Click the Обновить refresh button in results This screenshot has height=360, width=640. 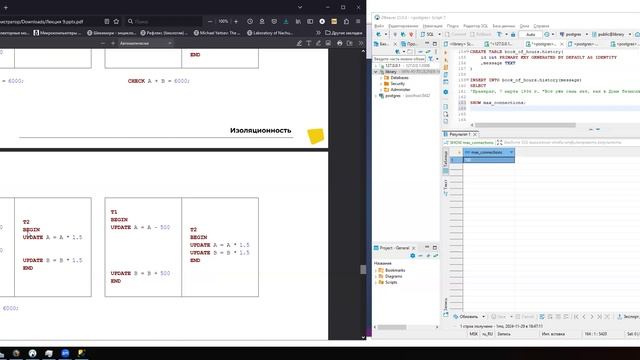coord(466,317)
